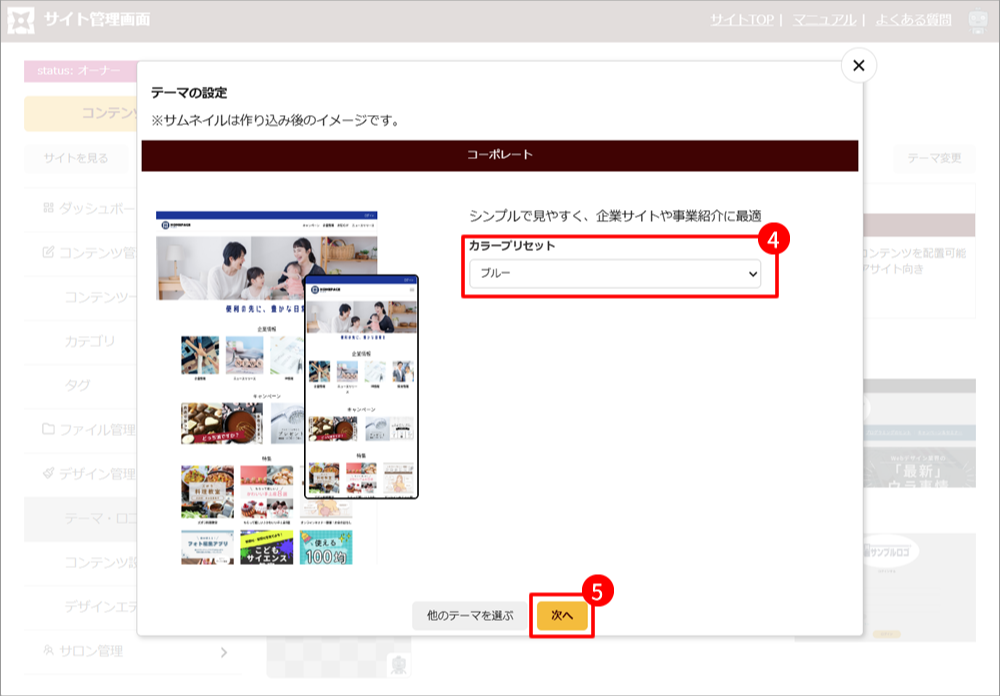1000x697 pixels.
Task: Open the user avatar icon in header
Action: click(x=978, y=21)
